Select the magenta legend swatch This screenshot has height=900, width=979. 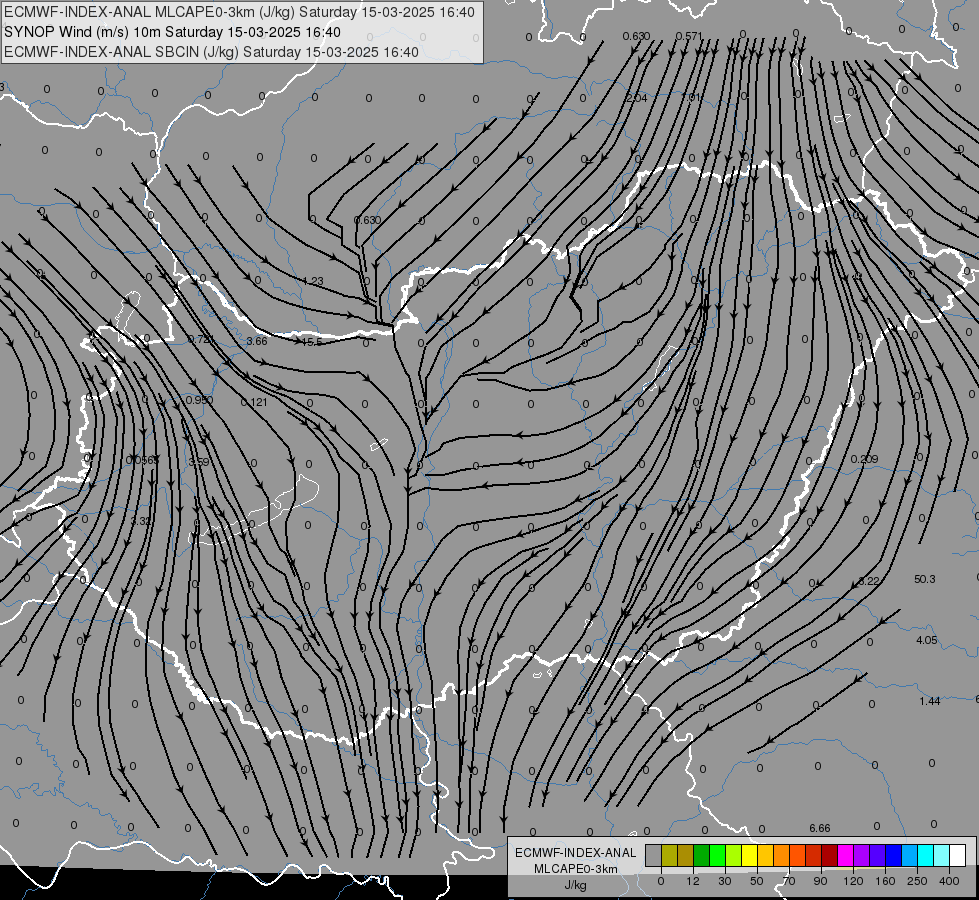(x=845, y=855)
